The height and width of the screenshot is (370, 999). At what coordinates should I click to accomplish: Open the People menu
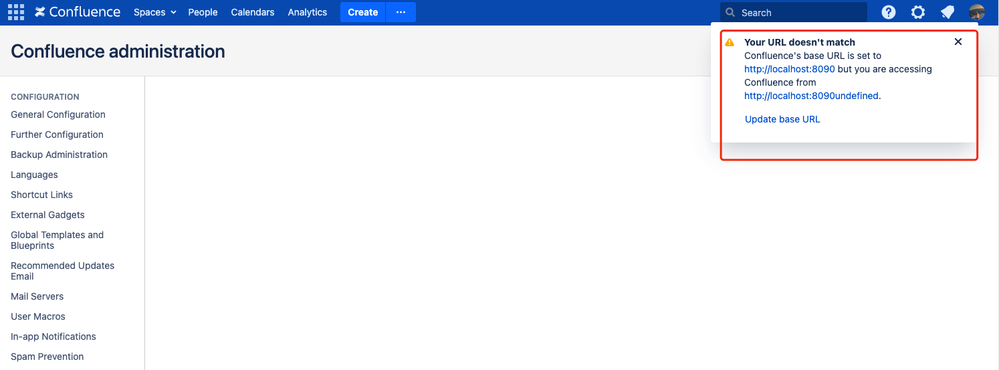(x=203, y=12)
